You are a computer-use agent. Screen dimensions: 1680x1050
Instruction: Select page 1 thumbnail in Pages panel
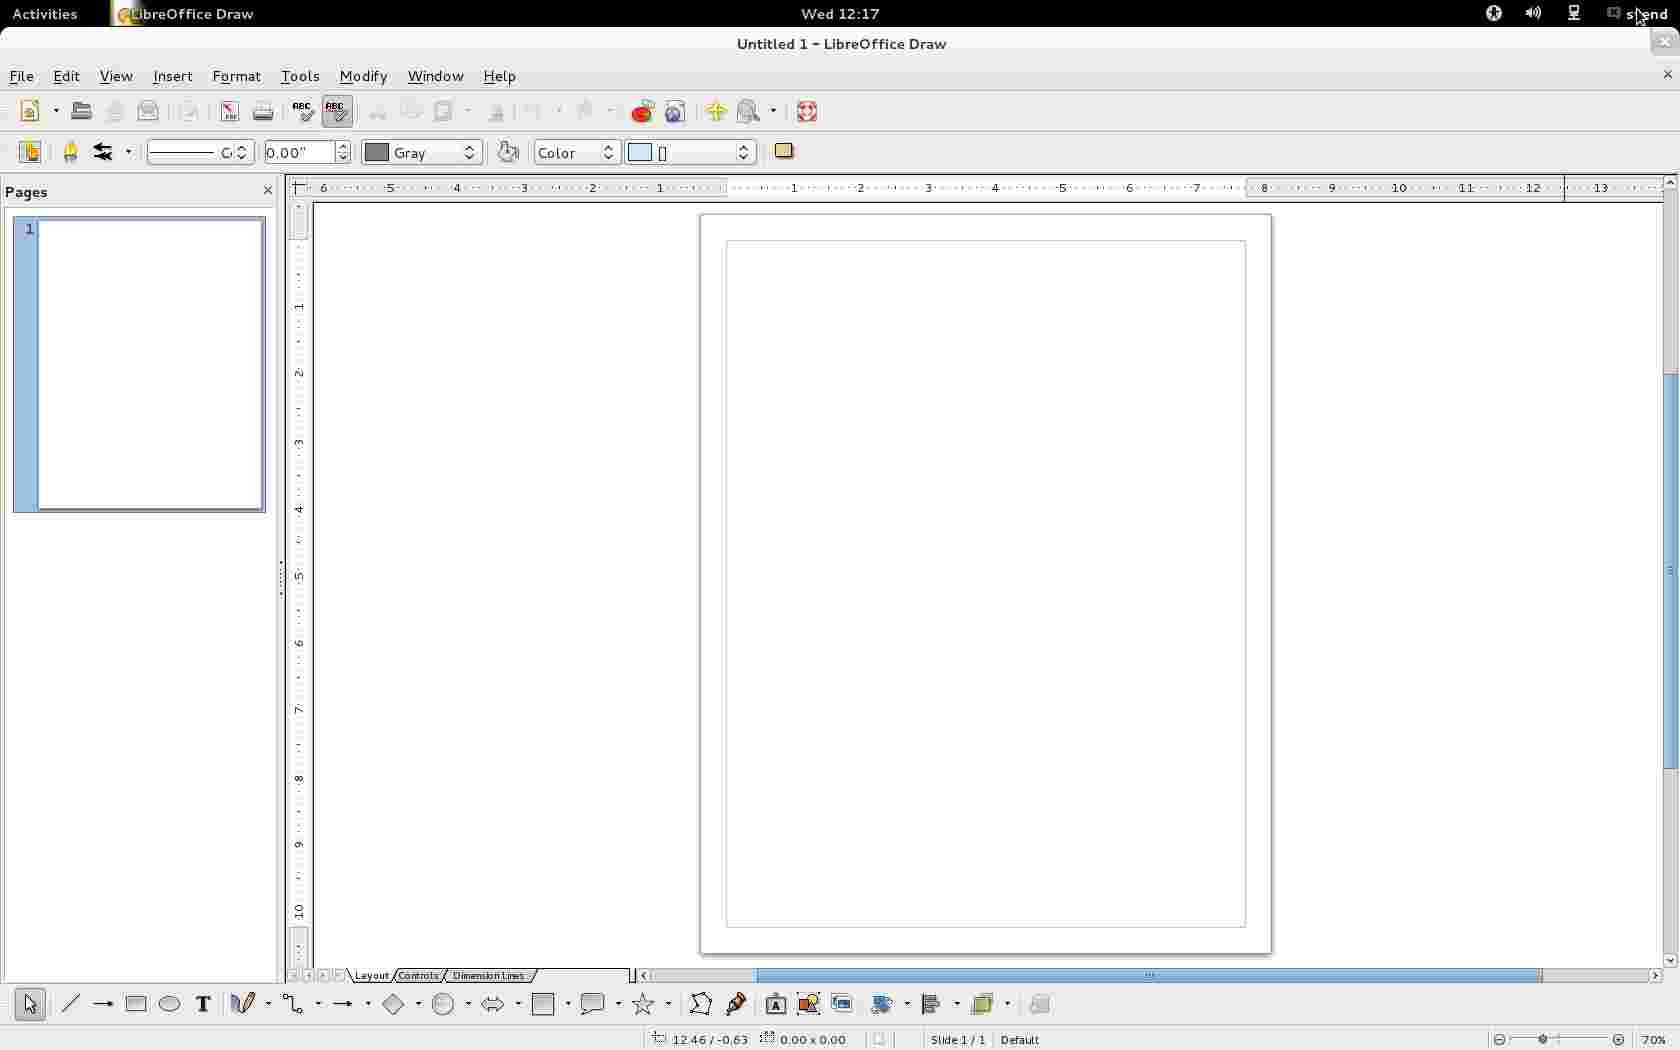tap(140, 365)
